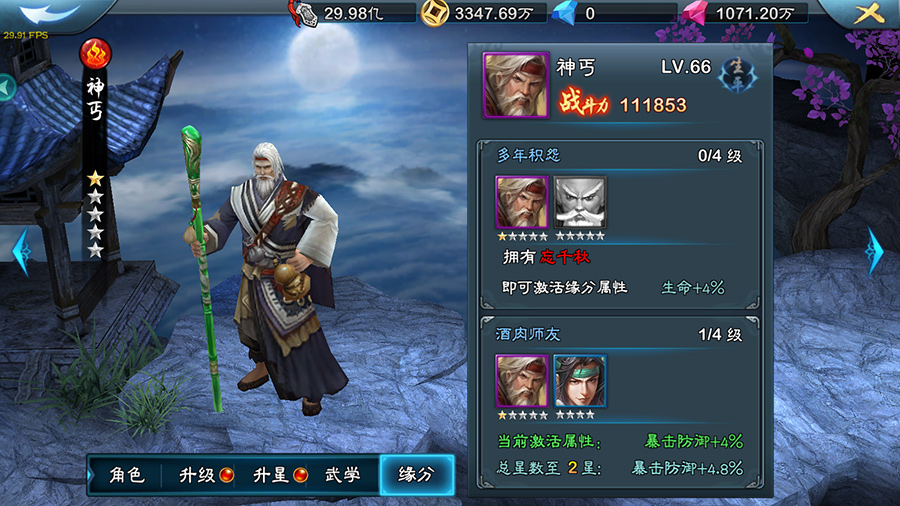Click the 神丐 portrait beside LV.66
Screen dimensions: 900x506
[516, 85]
